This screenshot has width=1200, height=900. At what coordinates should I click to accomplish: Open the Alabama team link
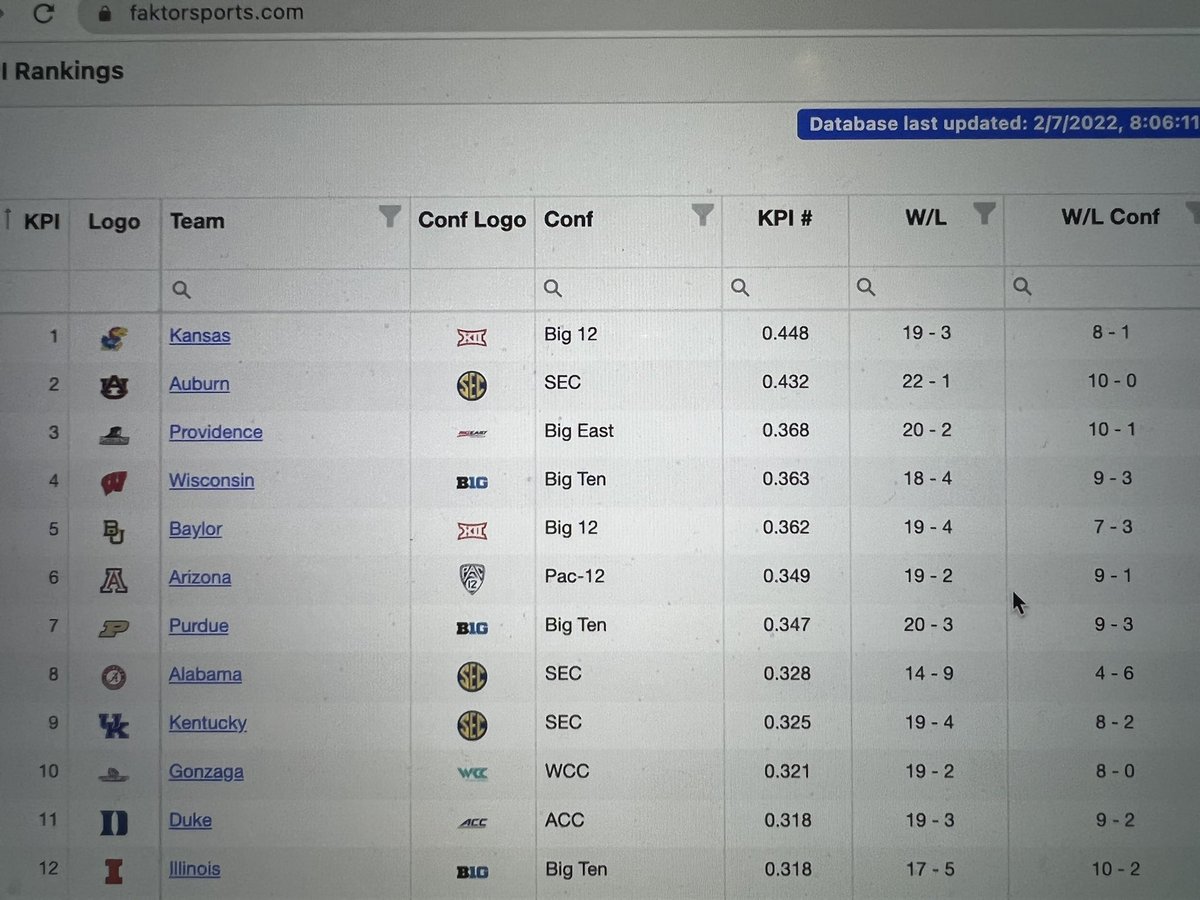[205, 674]
